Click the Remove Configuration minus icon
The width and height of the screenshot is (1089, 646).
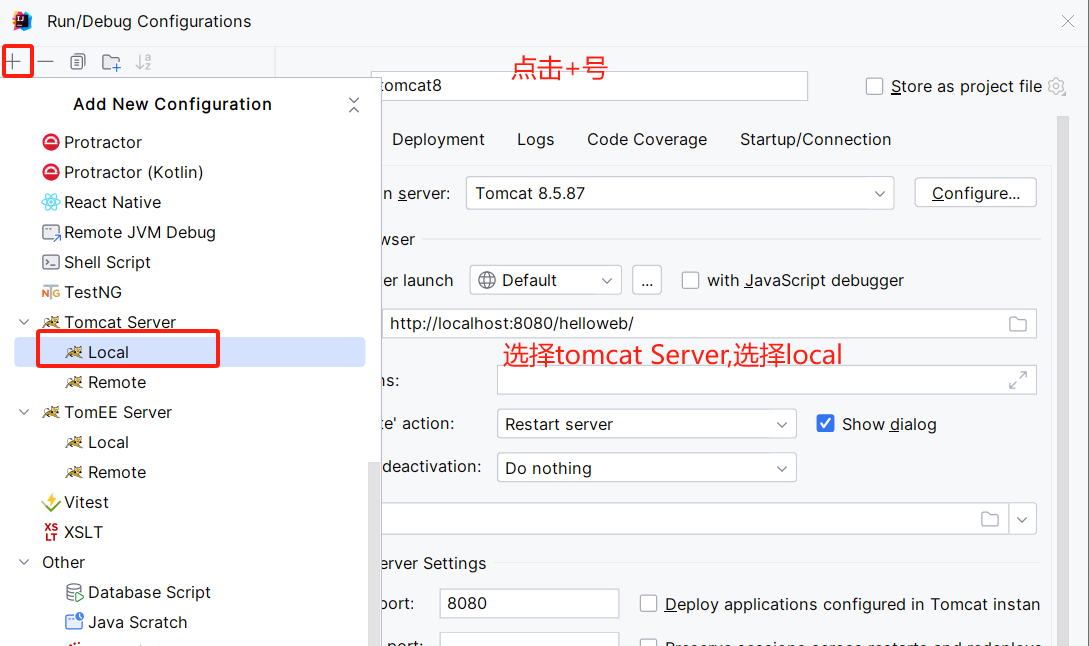click(46, 62)
